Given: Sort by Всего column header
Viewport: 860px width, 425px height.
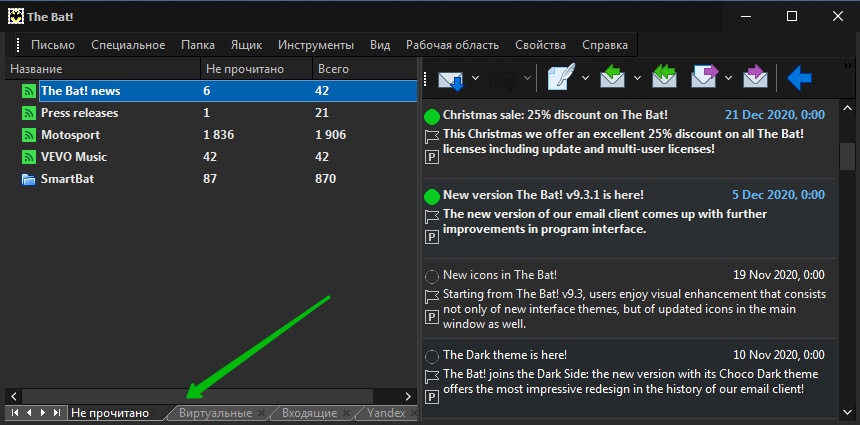Looking at the screenshot, I should 365,69.
